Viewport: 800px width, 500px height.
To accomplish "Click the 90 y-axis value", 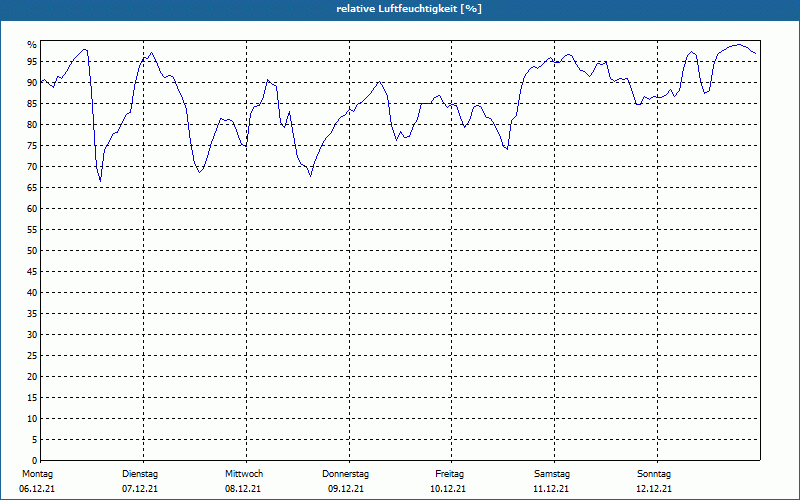I will click(32, 83).
